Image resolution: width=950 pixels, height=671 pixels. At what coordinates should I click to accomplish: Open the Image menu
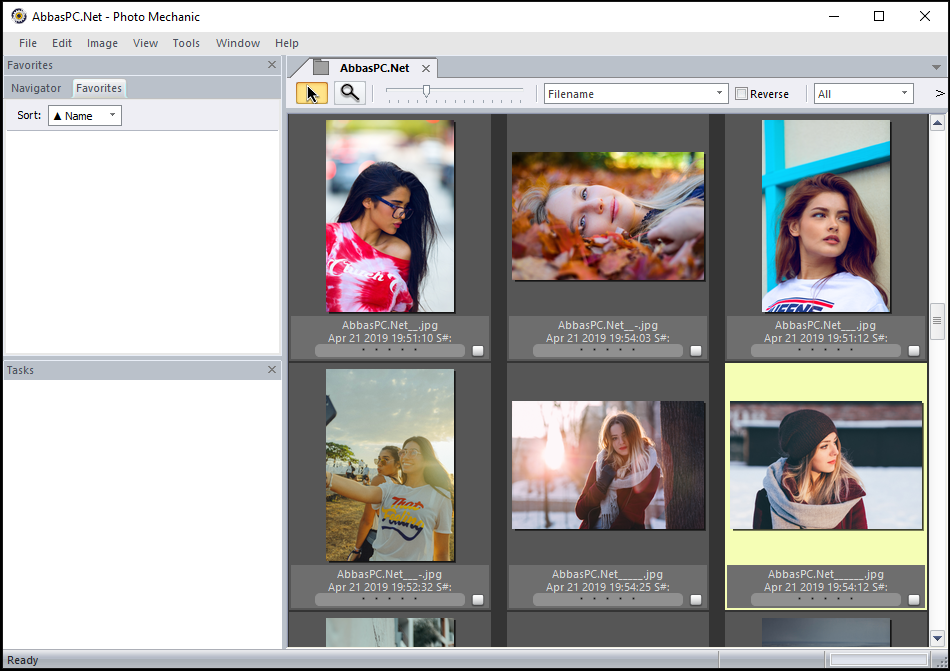pyautogui.click(x=102, y=43)
